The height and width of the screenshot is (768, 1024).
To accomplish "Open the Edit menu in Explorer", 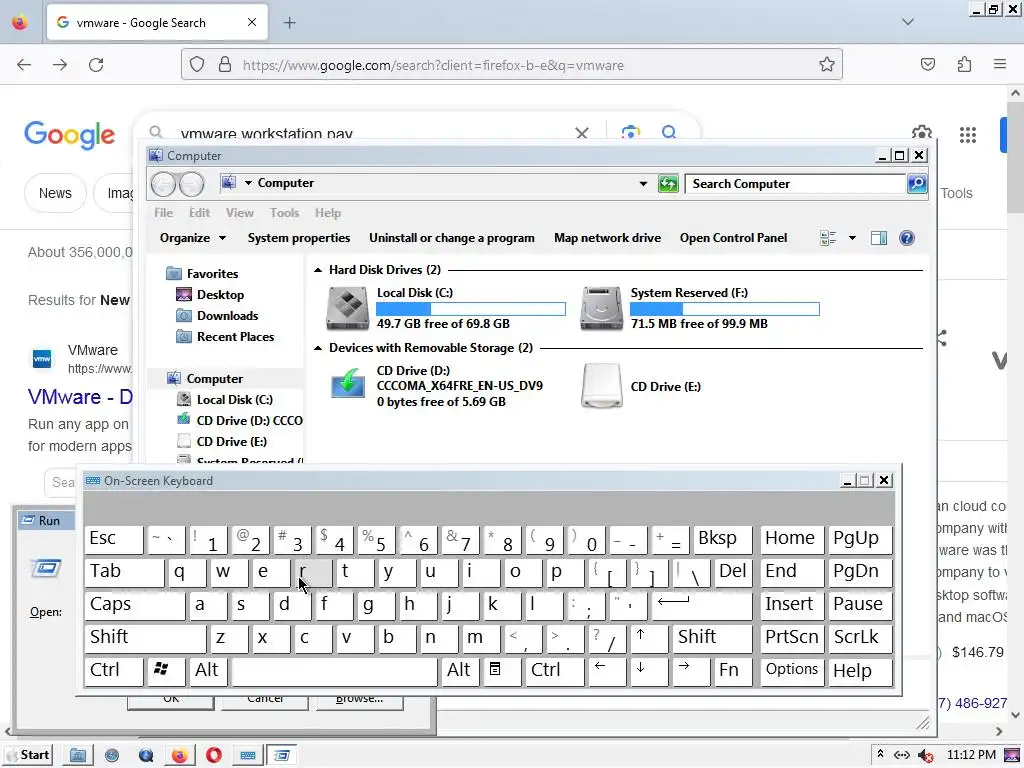I will pos(199,213).
